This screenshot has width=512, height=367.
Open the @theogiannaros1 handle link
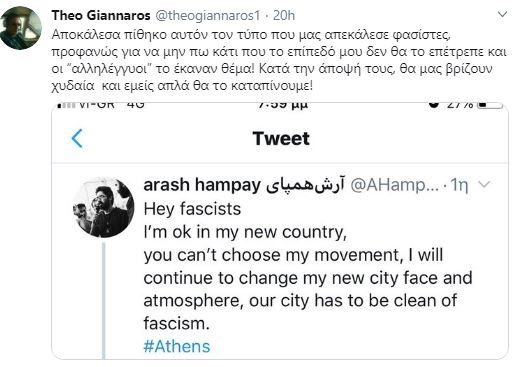click(207, 16)
